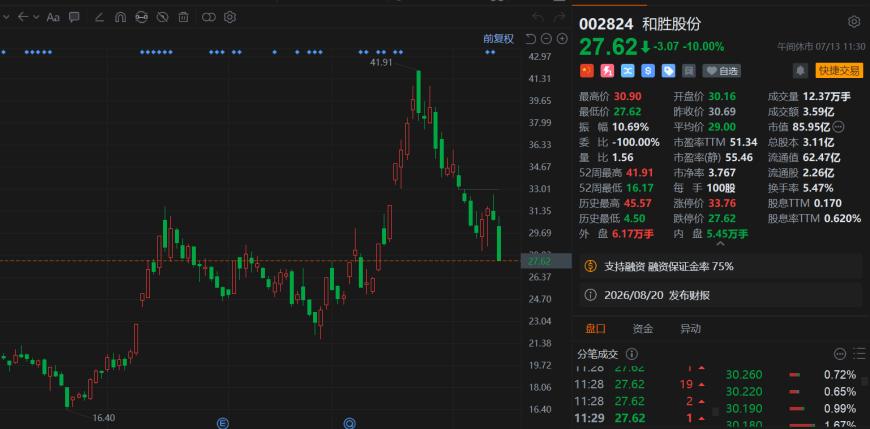The width and height of the screenshot is (870, 429).
Task: Click the 30.260 price level row
Action: coord(791,375)
